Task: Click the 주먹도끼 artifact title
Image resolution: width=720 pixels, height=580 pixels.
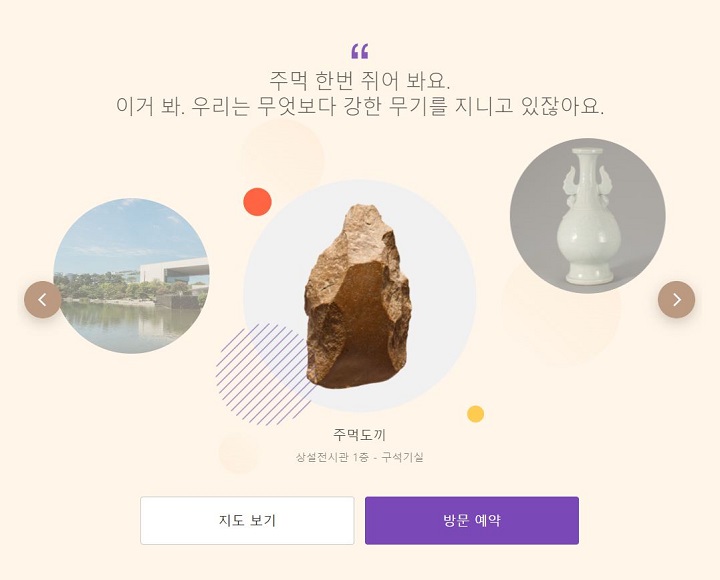Action: tap(359, 434)
